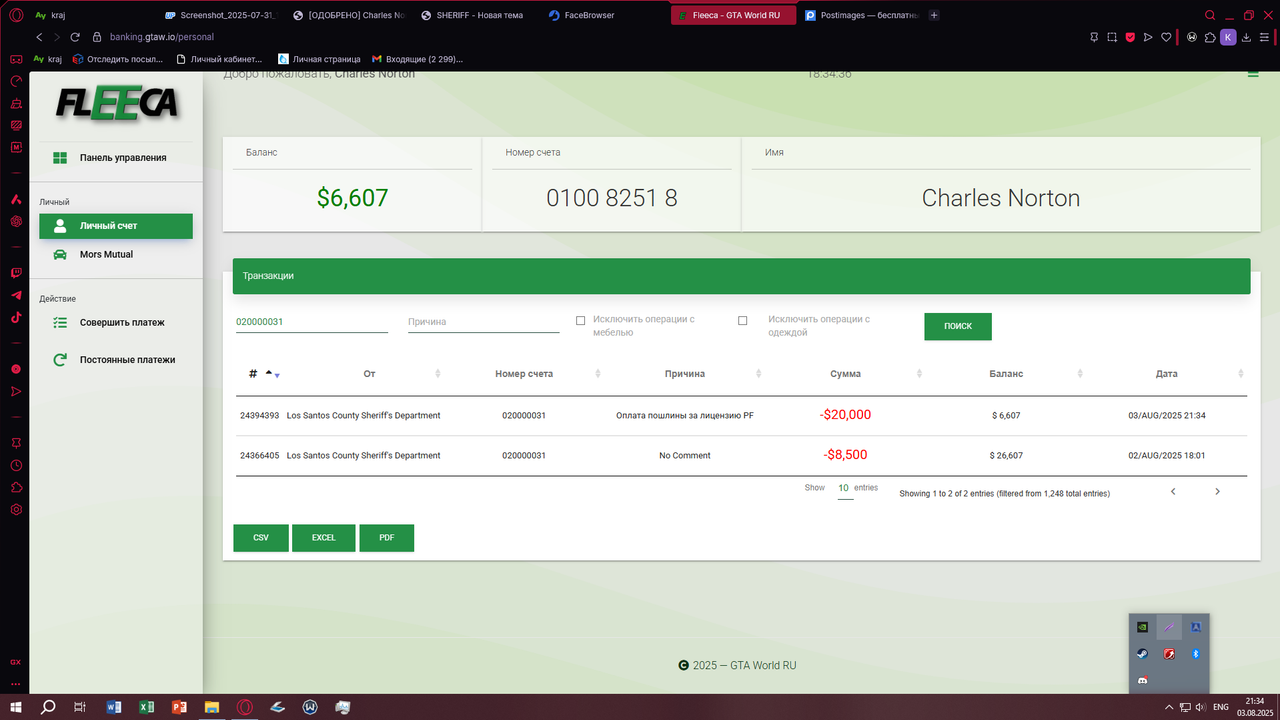Screen dimensions: 1280x720
Task: Open Steam from the system tray popup
Action: (x=1142, y=654)
